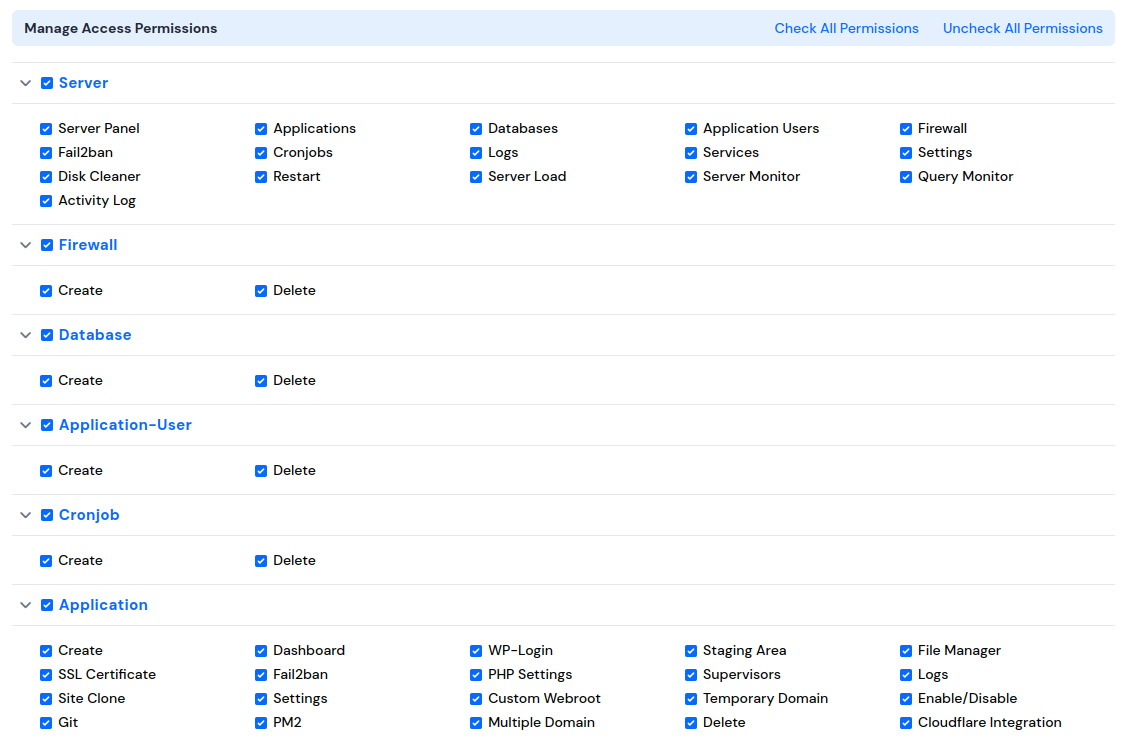Uncheck the Multiple Domain permission
Image resolution: width=1121 pixels, height=751 pixels.
pos(476,723)
